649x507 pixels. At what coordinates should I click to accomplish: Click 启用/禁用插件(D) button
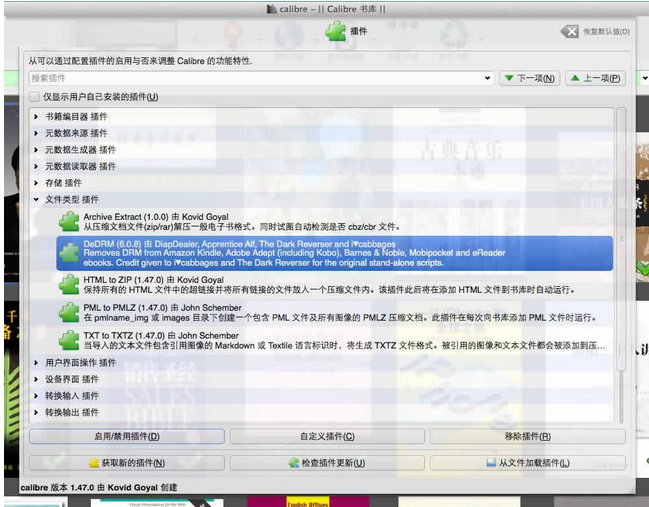pos(127,436)
